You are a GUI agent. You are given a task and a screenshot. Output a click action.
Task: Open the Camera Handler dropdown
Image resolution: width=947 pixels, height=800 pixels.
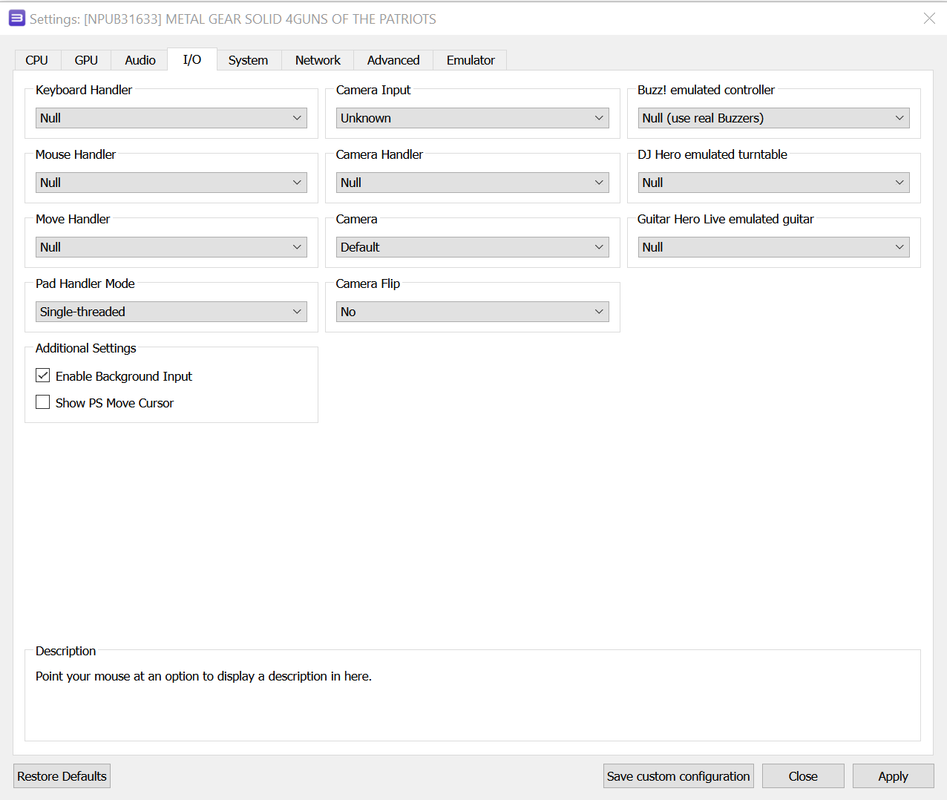click(472, 182)
